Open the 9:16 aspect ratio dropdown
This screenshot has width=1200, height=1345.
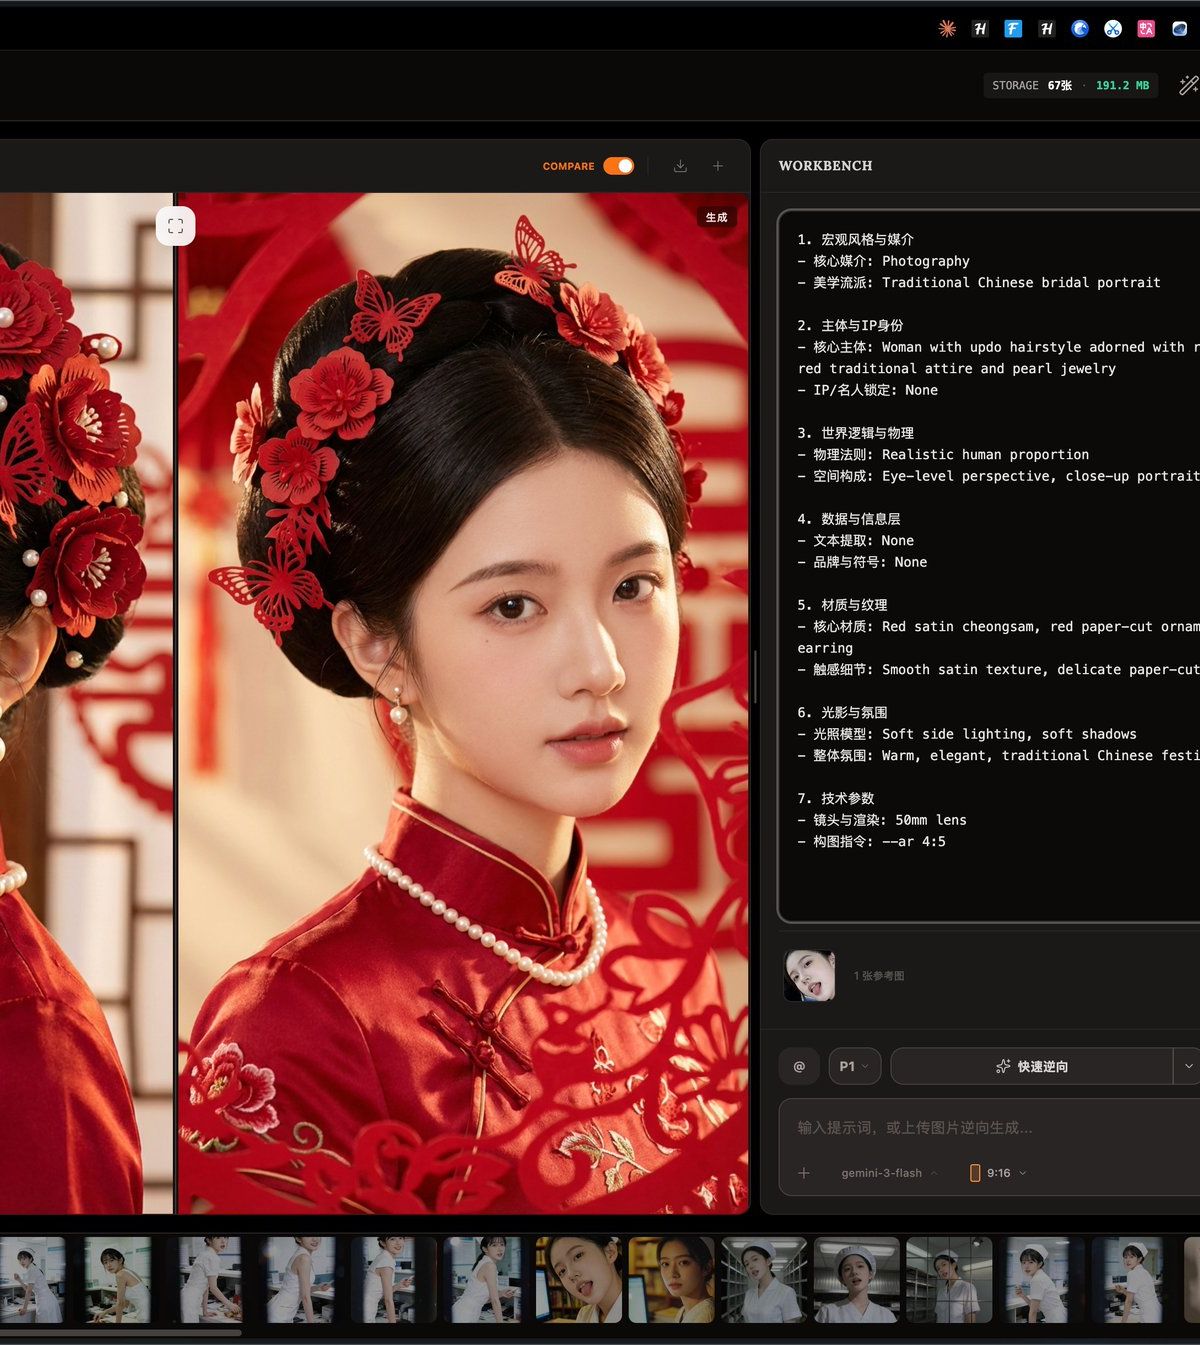tap(998, 1173)
